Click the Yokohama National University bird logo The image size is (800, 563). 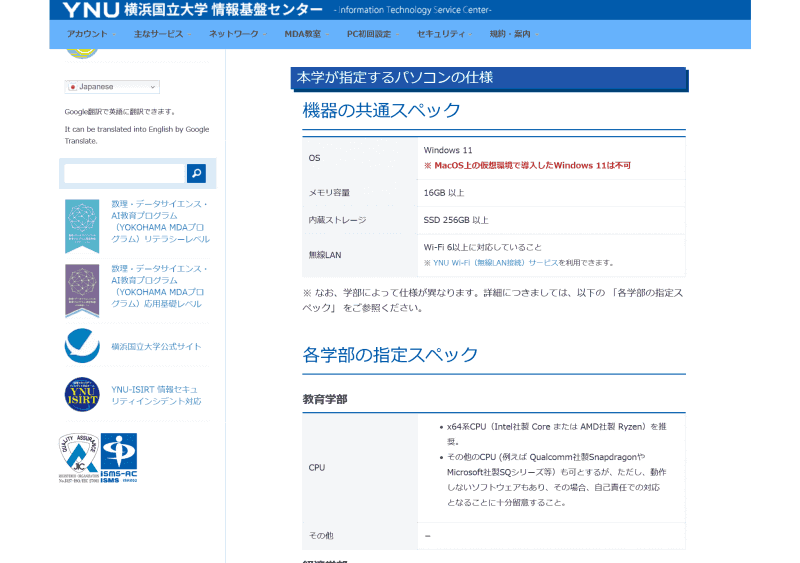[x=82, y=346]
